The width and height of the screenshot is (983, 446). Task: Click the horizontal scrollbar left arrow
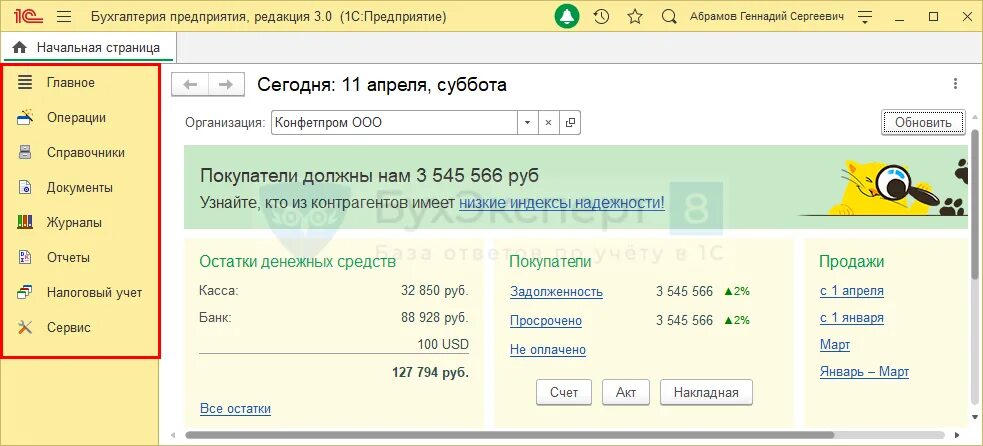(174, 435)
